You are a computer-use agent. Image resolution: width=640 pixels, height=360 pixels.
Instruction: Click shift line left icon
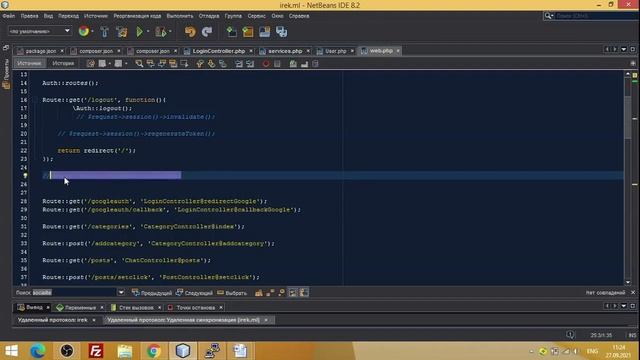pyautogui.click(x=239, y=64)
